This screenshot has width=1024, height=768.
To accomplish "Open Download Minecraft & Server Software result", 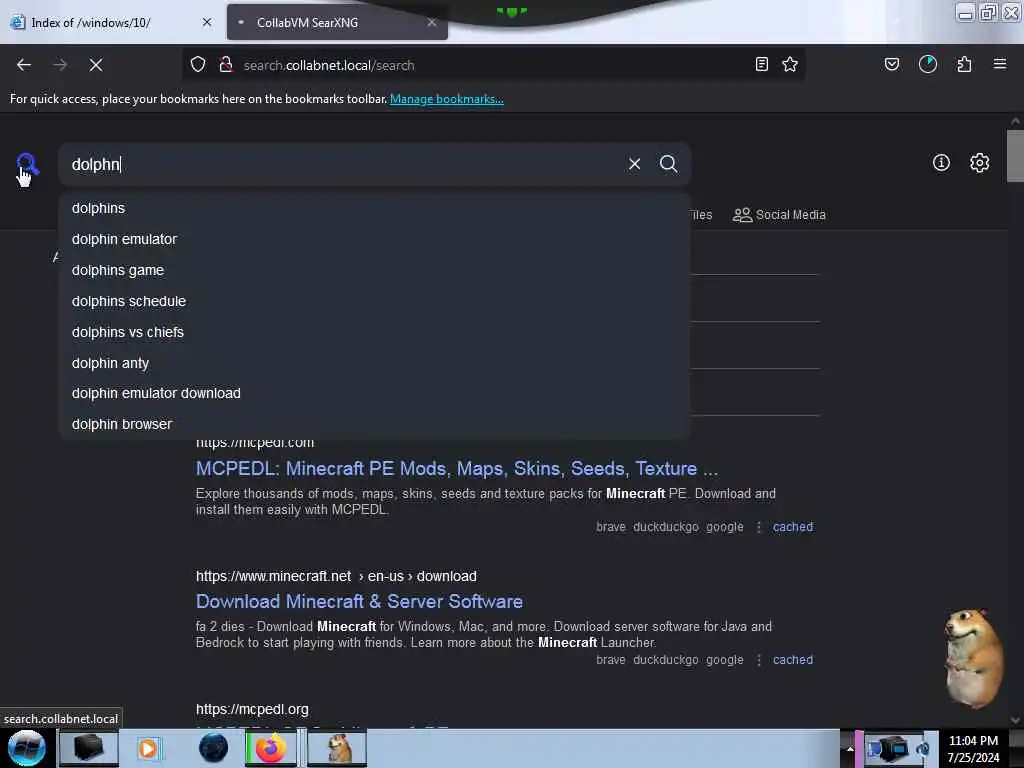I will click(x=359, y=601).
